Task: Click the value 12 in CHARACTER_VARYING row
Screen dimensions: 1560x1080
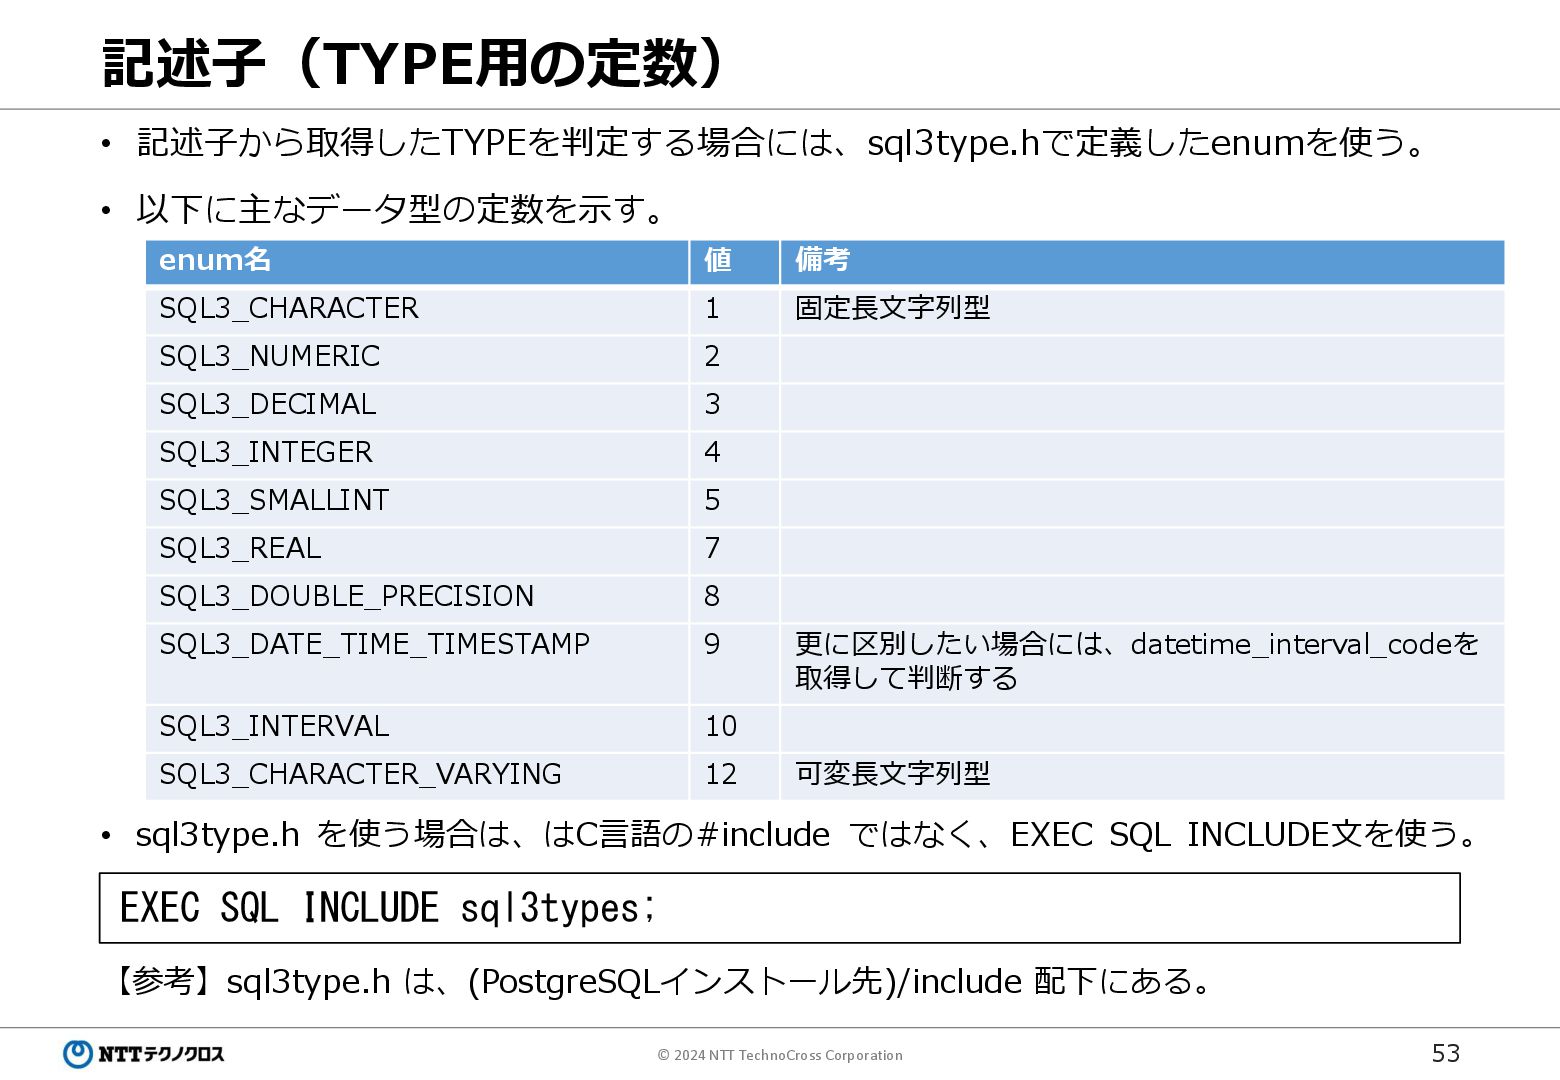Action: (x=734, y=776)
